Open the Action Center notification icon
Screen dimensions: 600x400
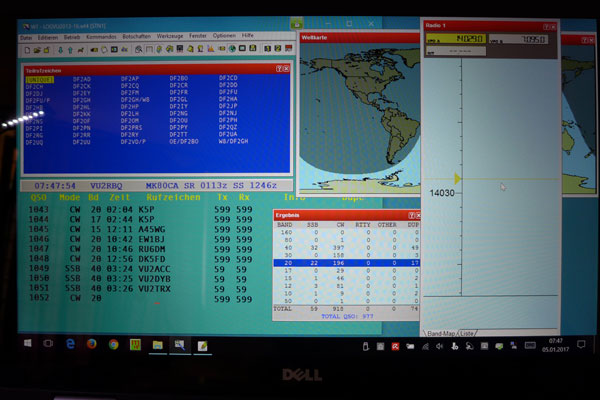[x=581, y=345]
